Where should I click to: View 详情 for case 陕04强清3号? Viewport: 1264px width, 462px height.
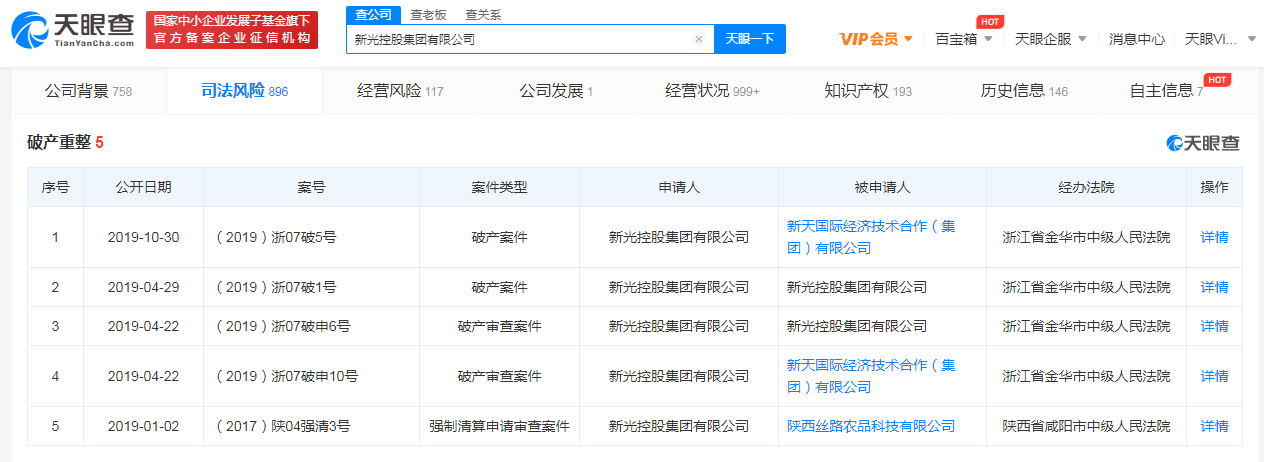[x=1214, y=426]
